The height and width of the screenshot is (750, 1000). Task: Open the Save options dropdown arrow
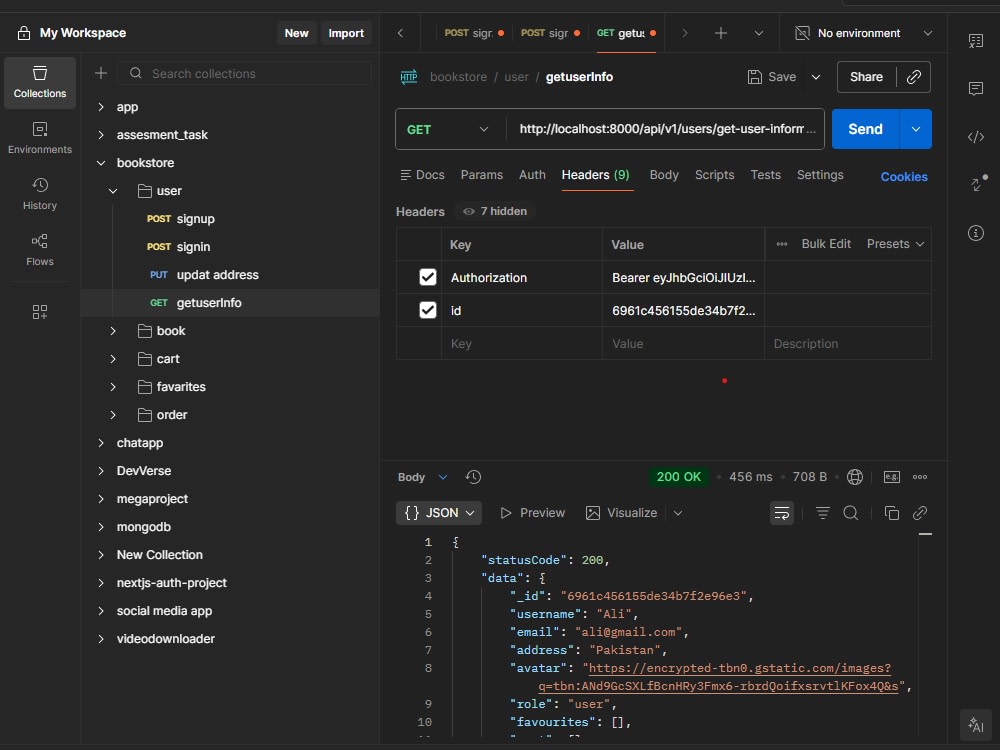click(x=816, y=77)
